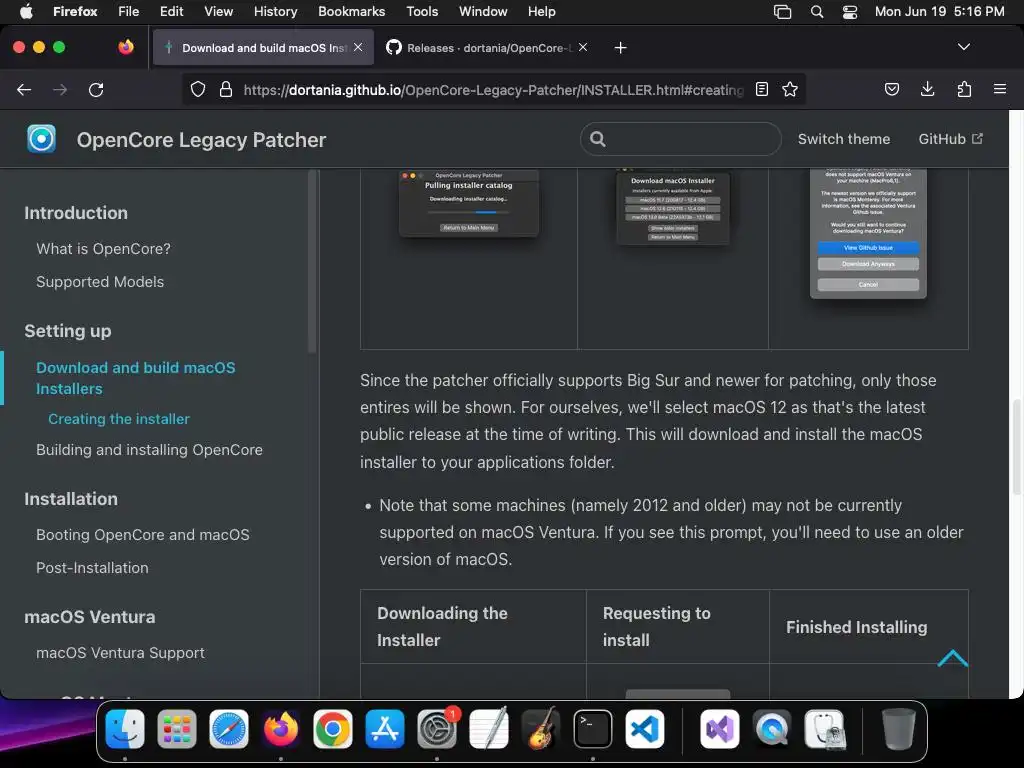Click the OpenCore Legacy Patcher logo
Screen dimensions: 1024x768
pos(41,139)
